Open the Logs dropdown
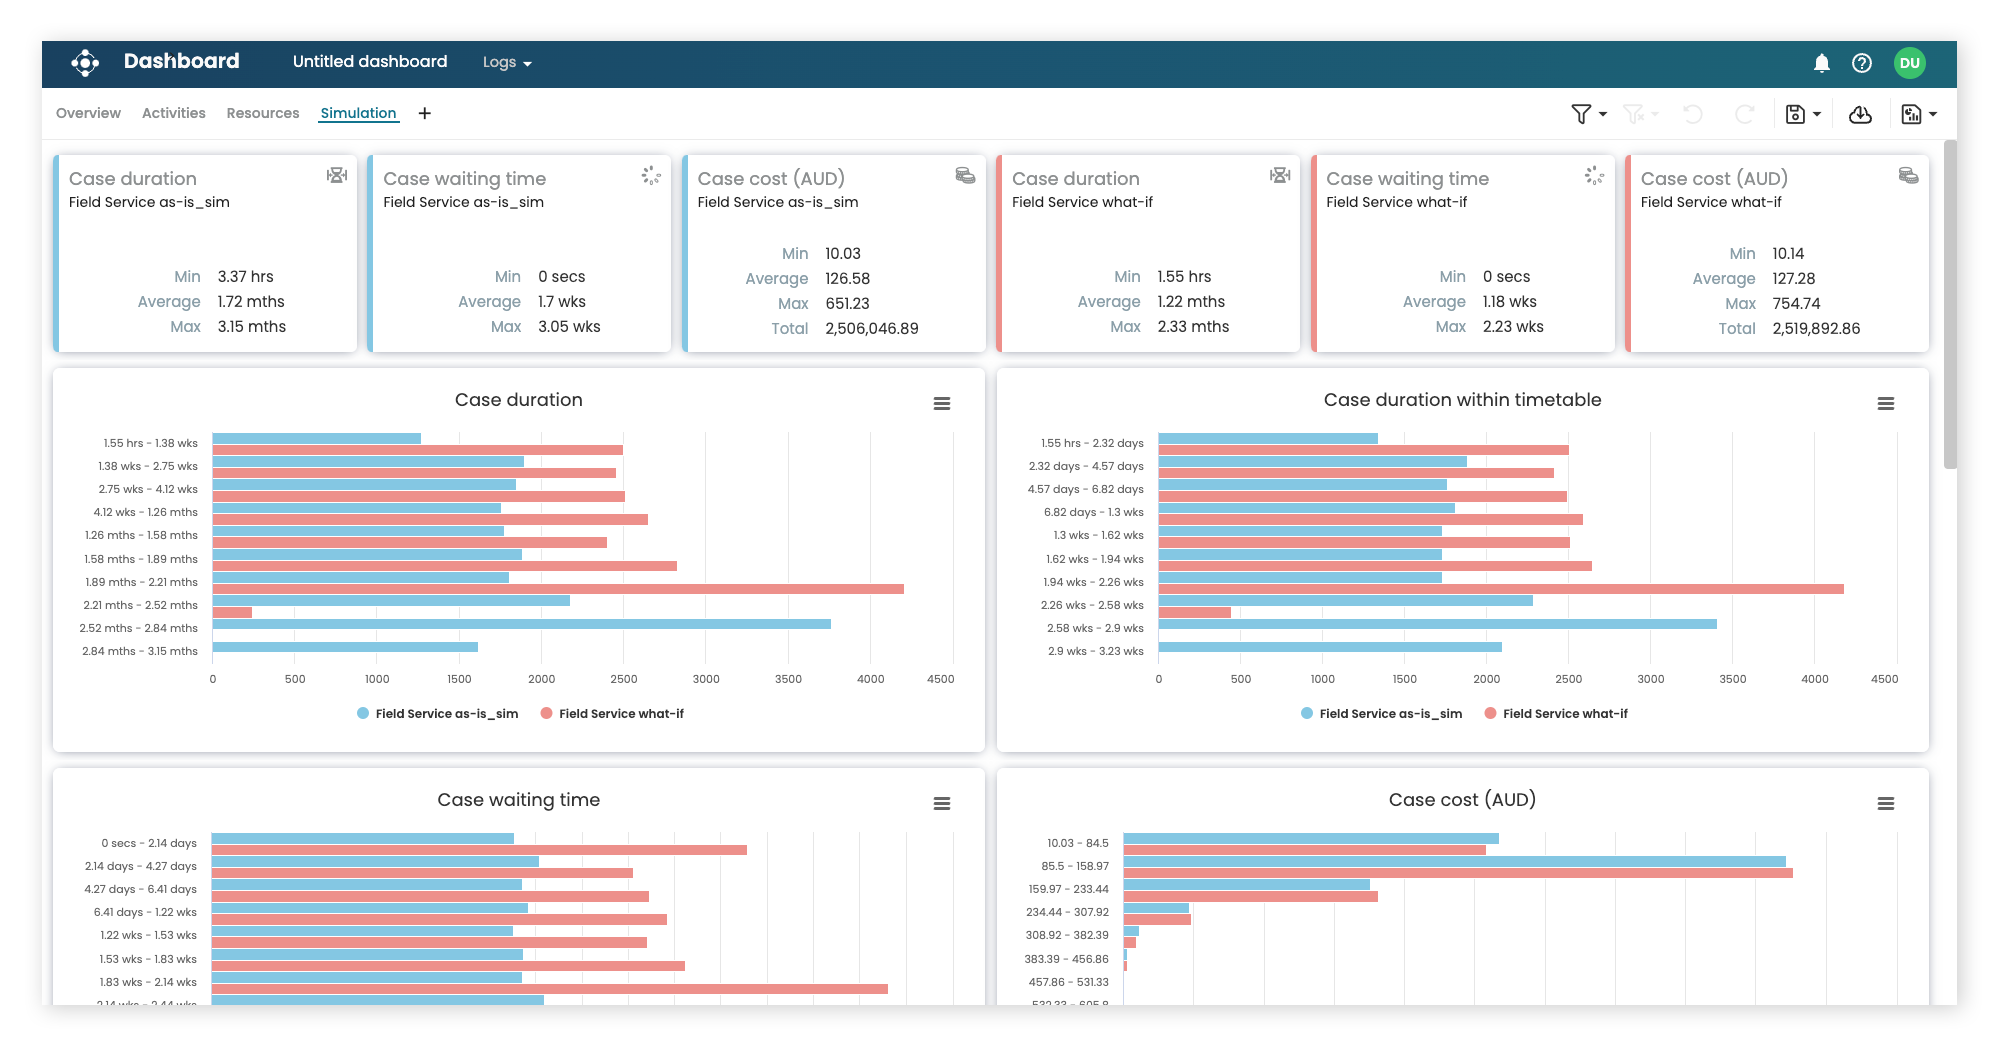 pyautogui.click(x=506, y=62)
